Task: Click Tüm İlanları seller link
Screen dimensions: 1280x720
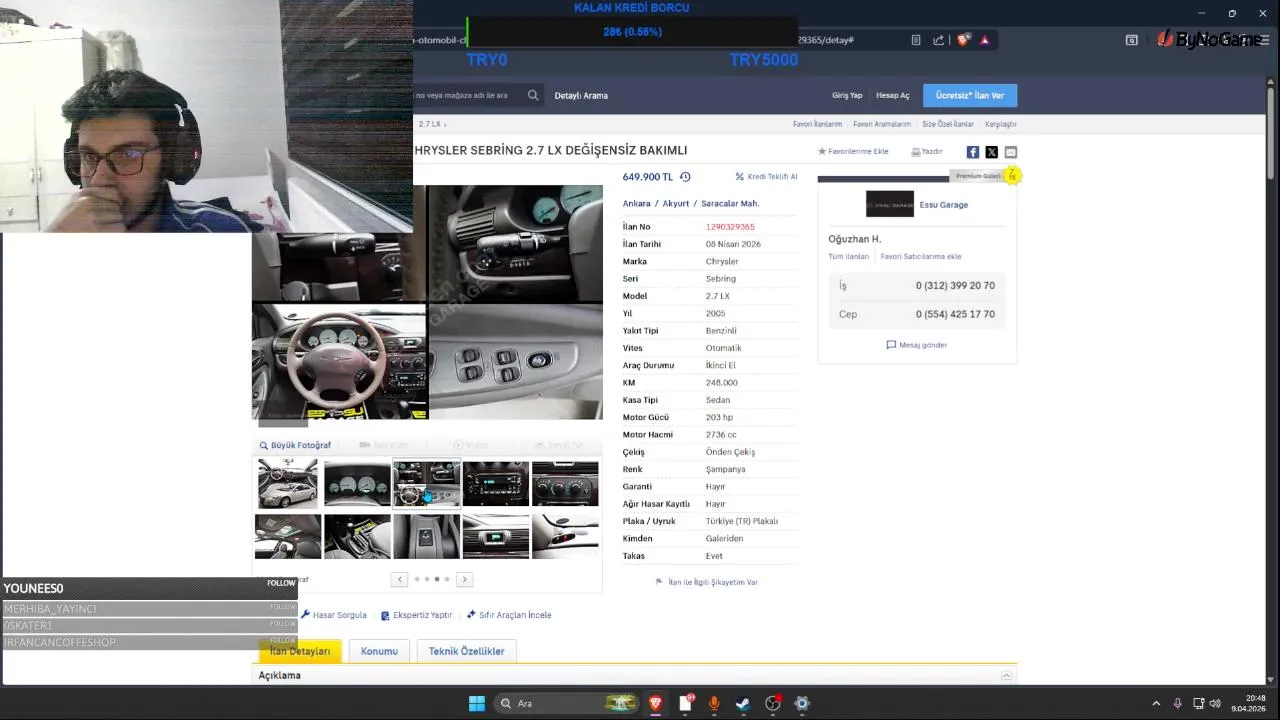Action: click(x=848, y=257)
